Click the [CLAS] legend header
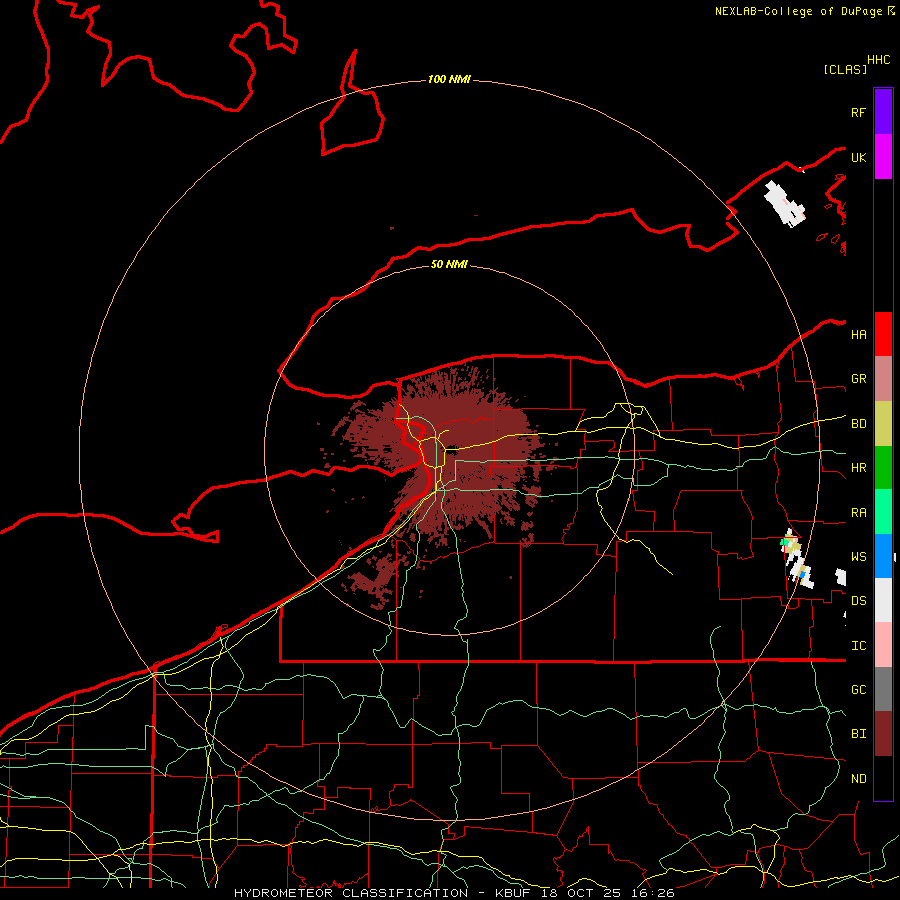Viewport: 900px width, 900px height. coord(845,69)
